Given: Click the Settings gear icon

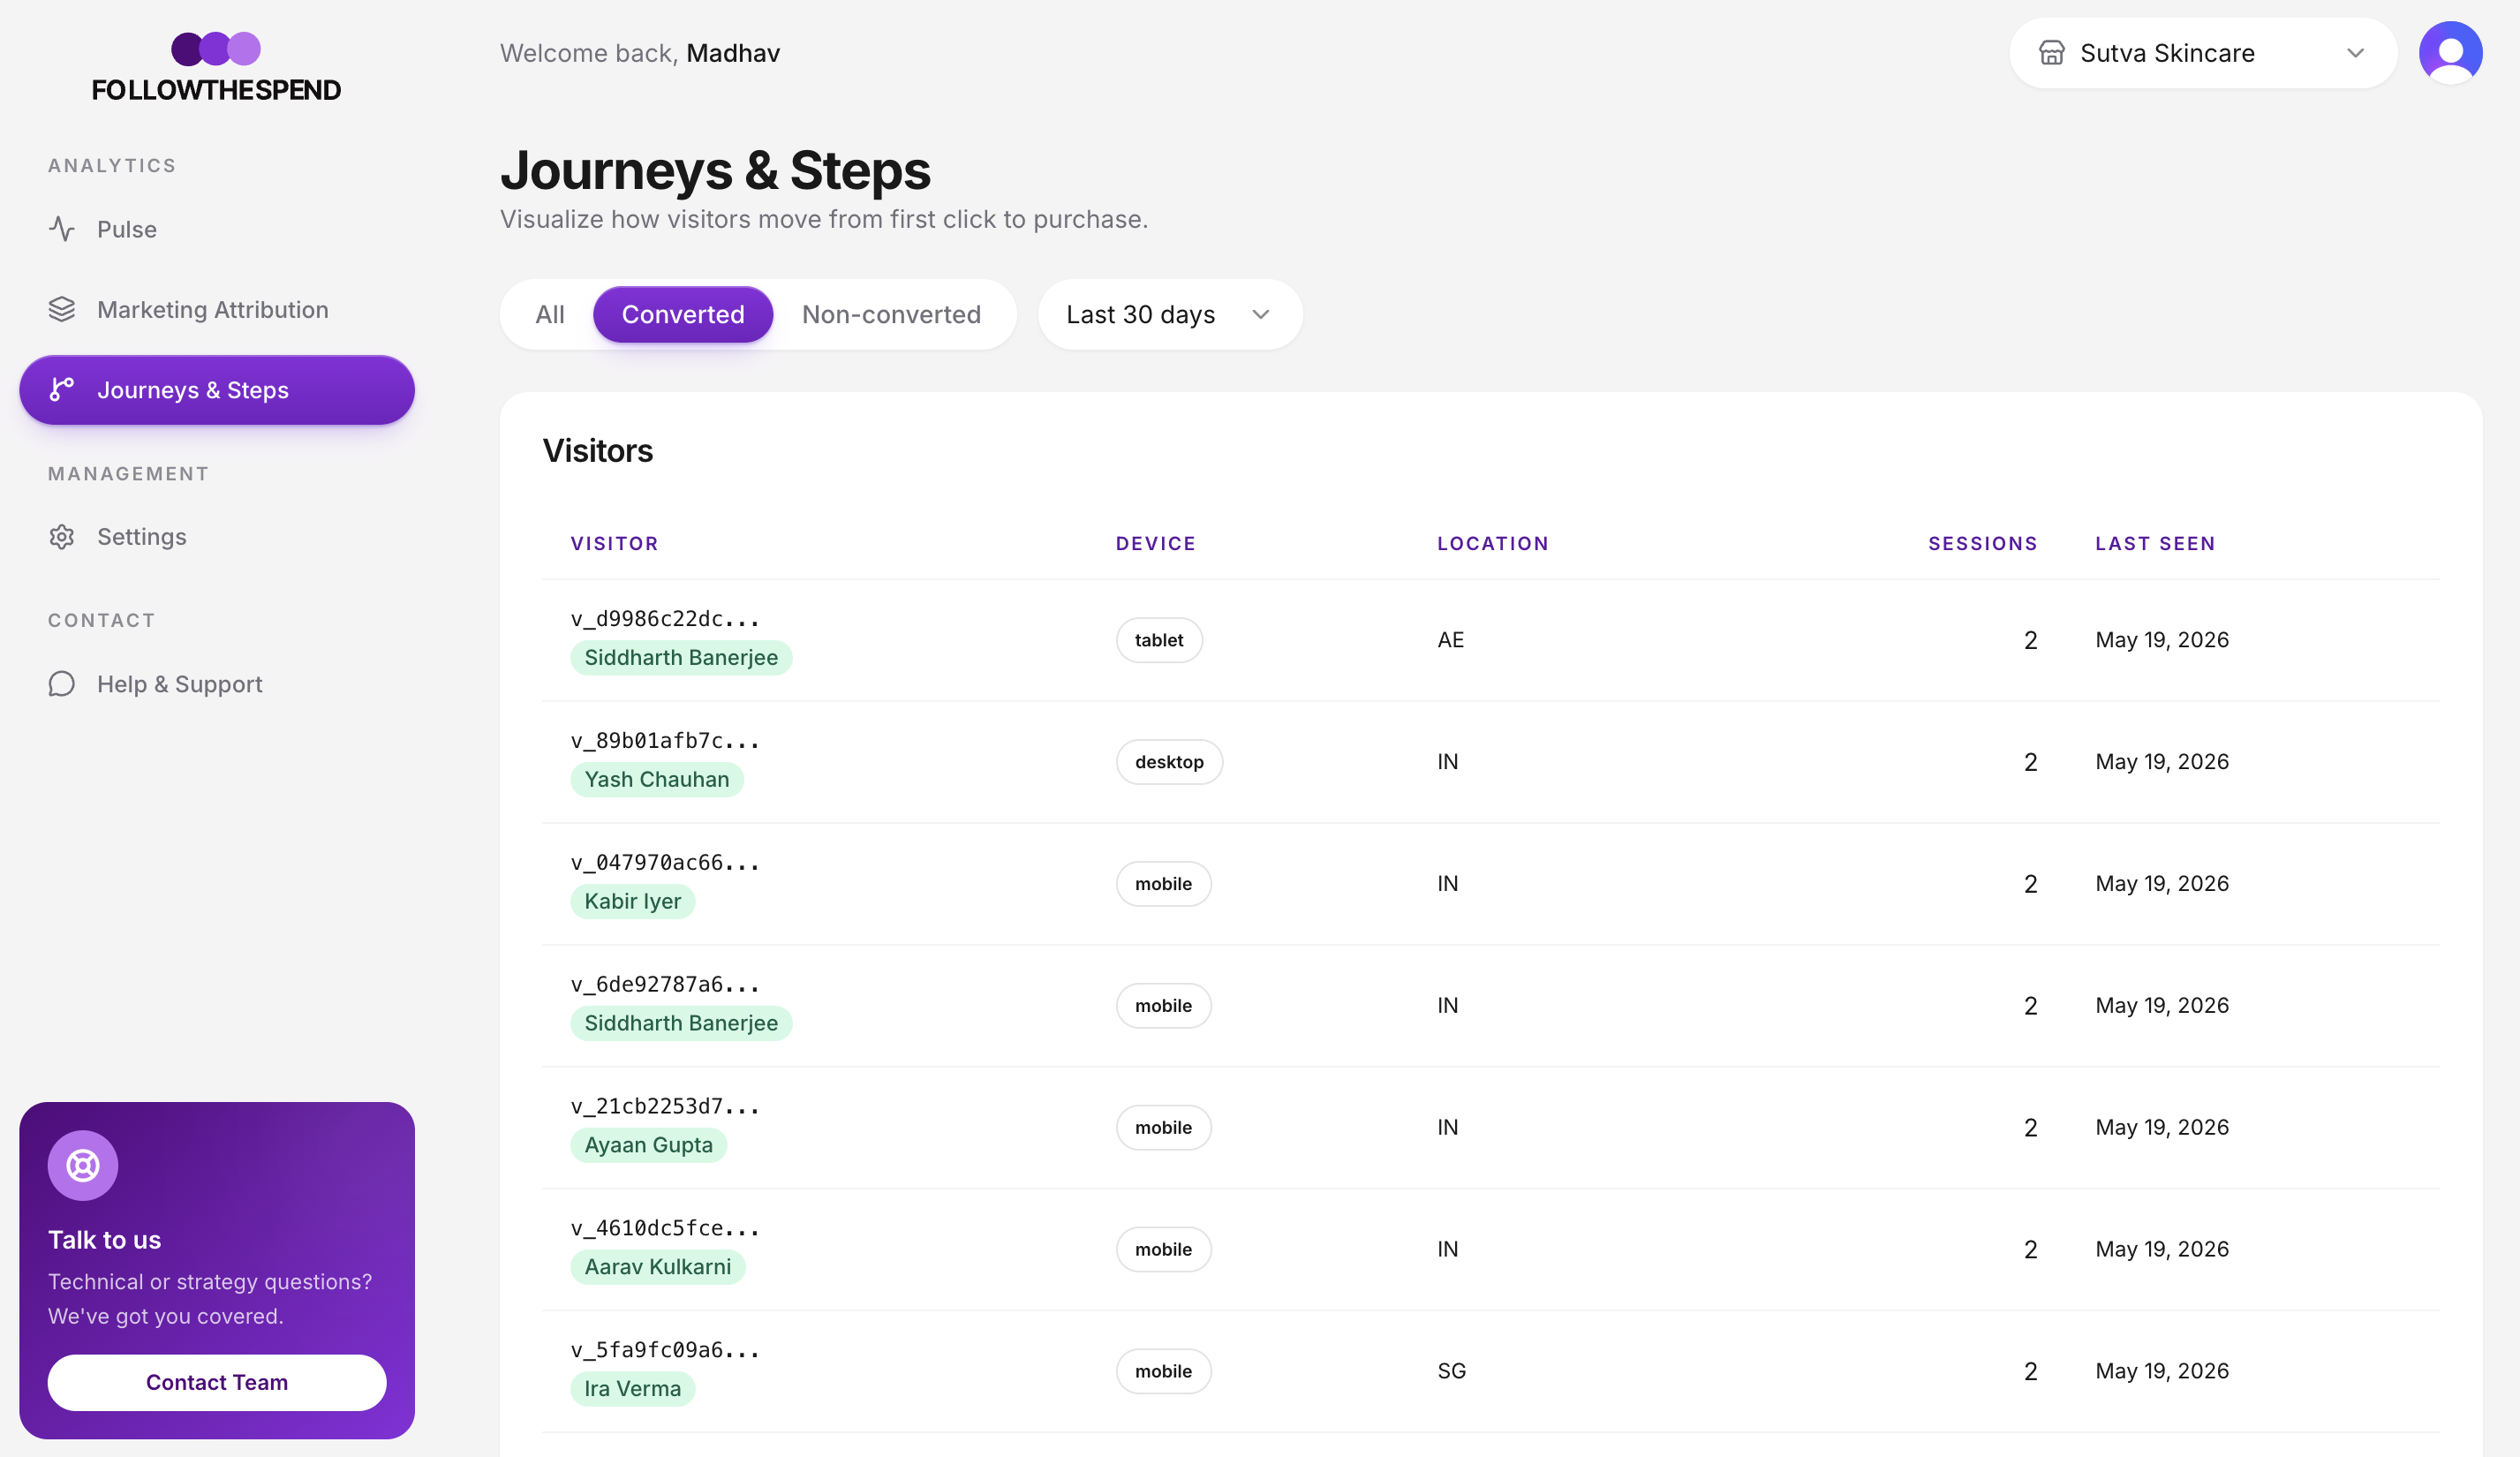Looking at the screenshot, I should 62,537.
